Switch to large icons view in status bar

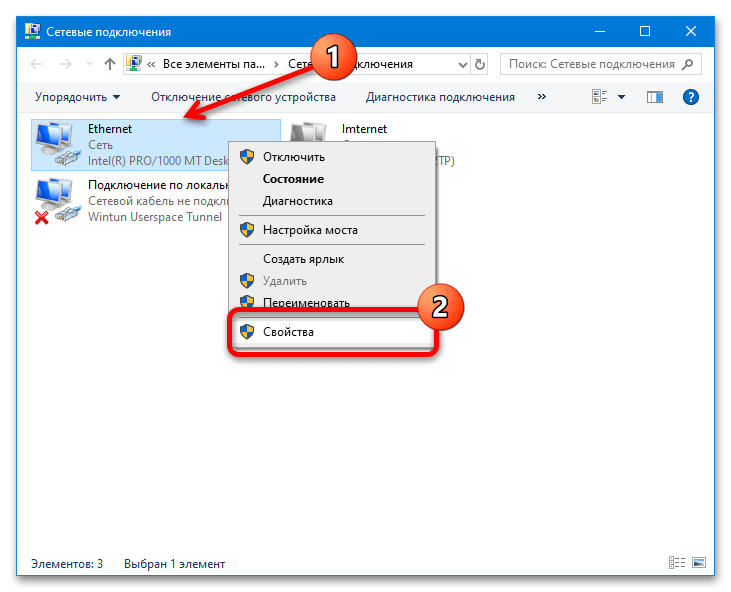tap(699, 563)
